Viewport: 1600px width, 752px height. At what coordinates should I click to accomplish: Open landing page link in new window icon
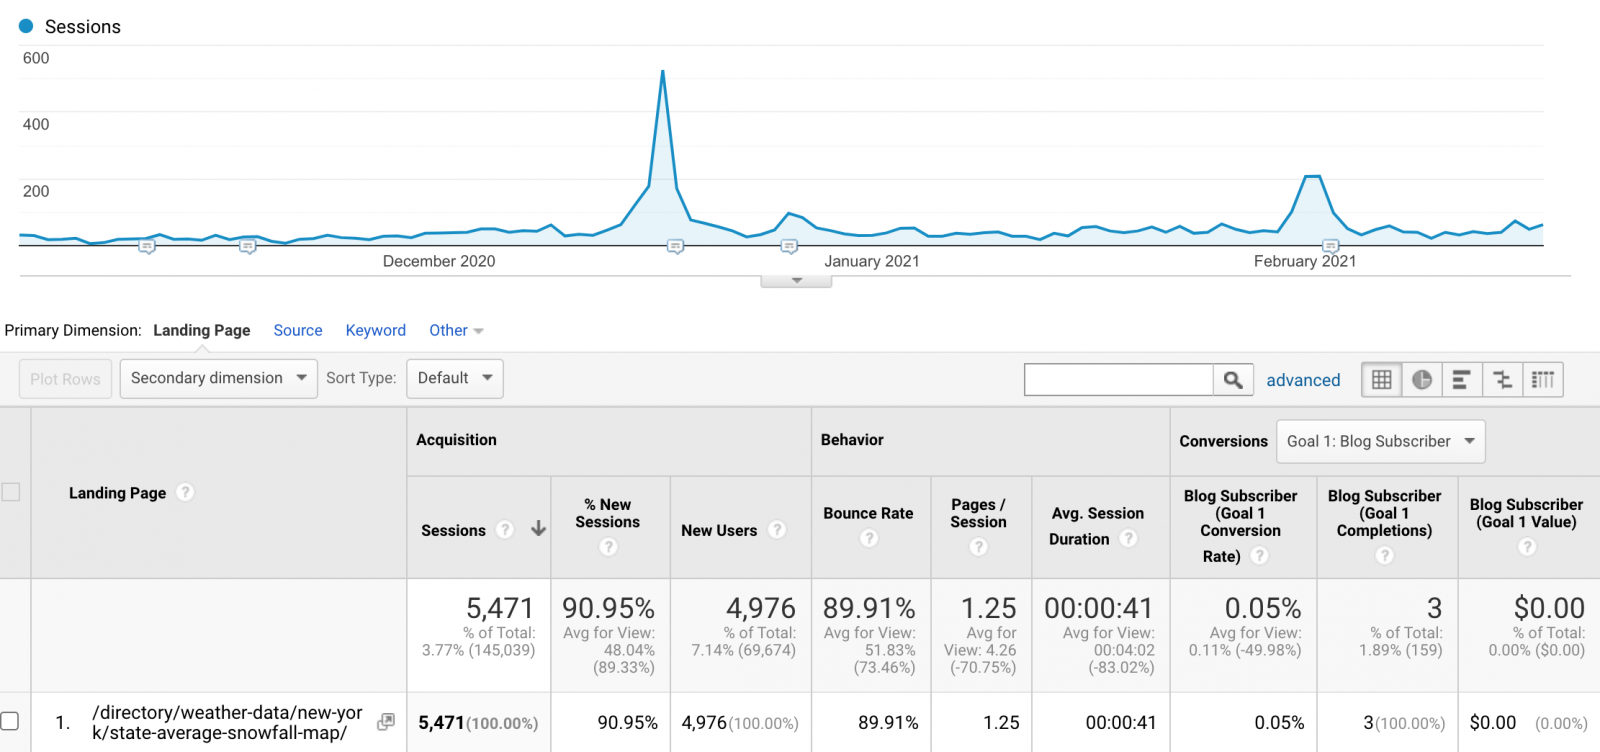pos(386,722)
